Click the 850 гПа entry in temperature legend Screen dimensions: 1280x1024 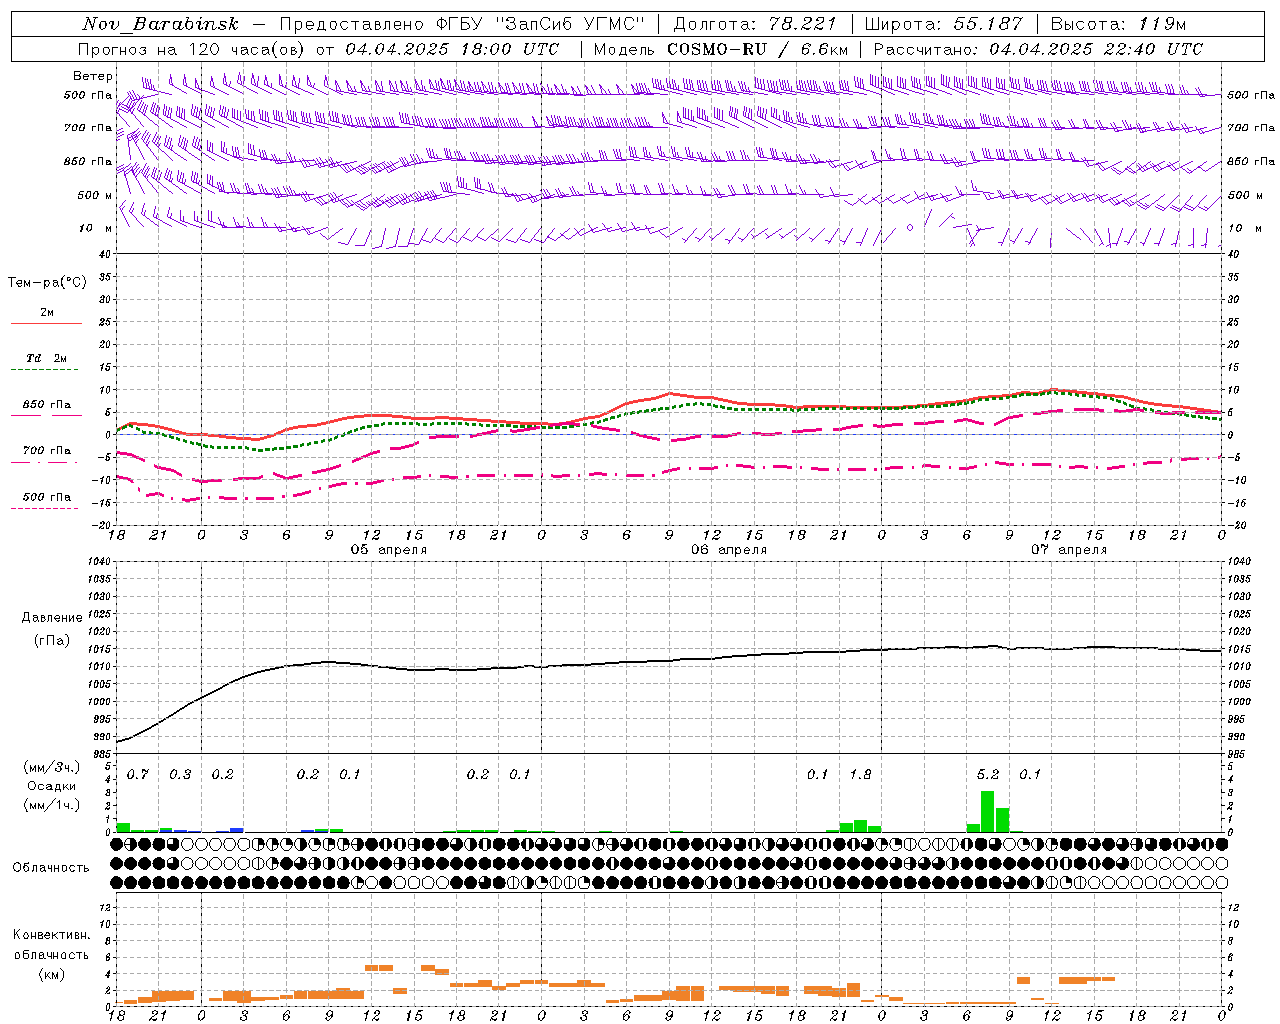pyautogui.click(x=47, y=405)
